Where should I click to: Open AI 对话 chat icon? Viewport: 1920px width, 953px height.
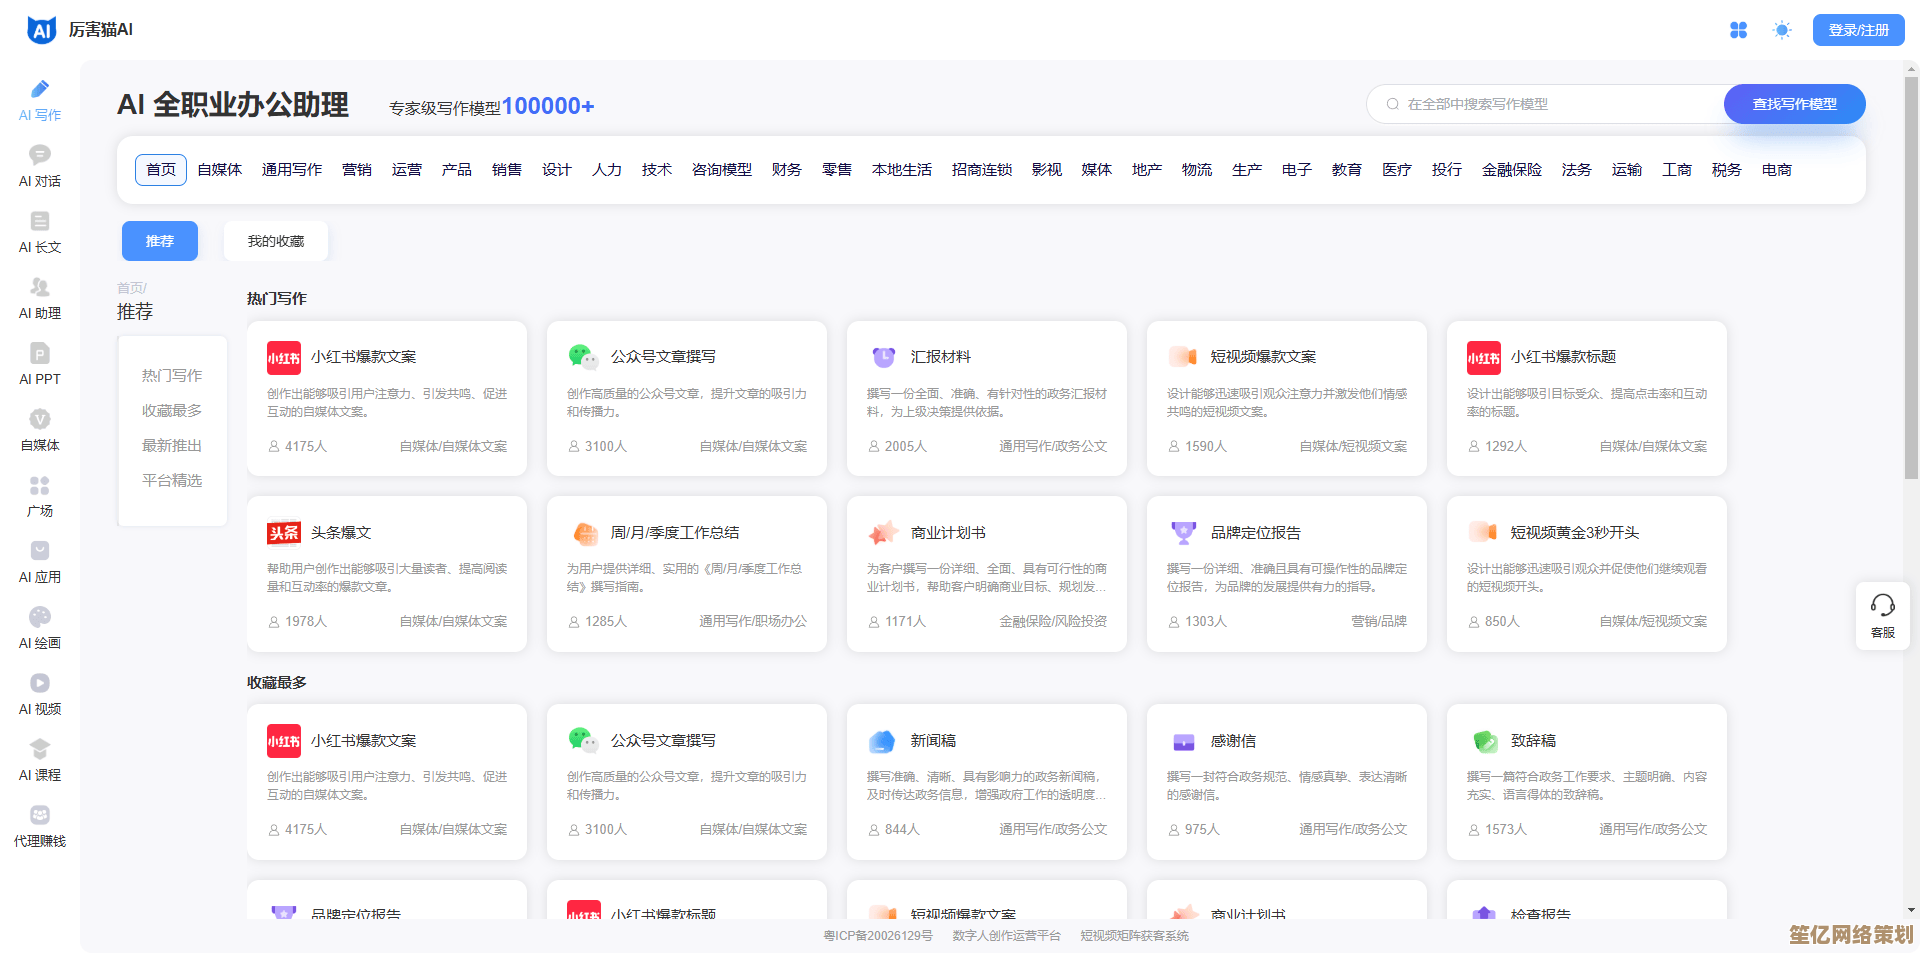(40, 155)
